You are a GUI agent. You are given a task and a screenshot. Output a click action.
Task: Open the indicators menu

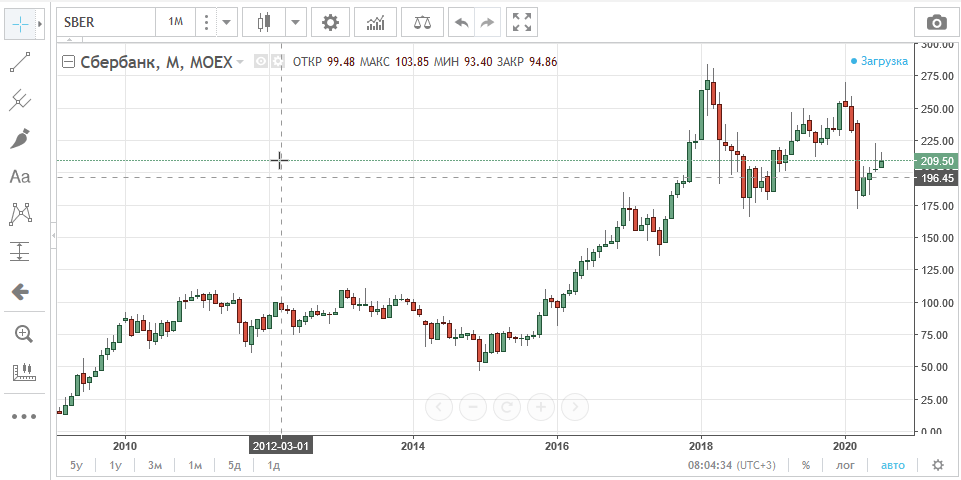(375, 23)
